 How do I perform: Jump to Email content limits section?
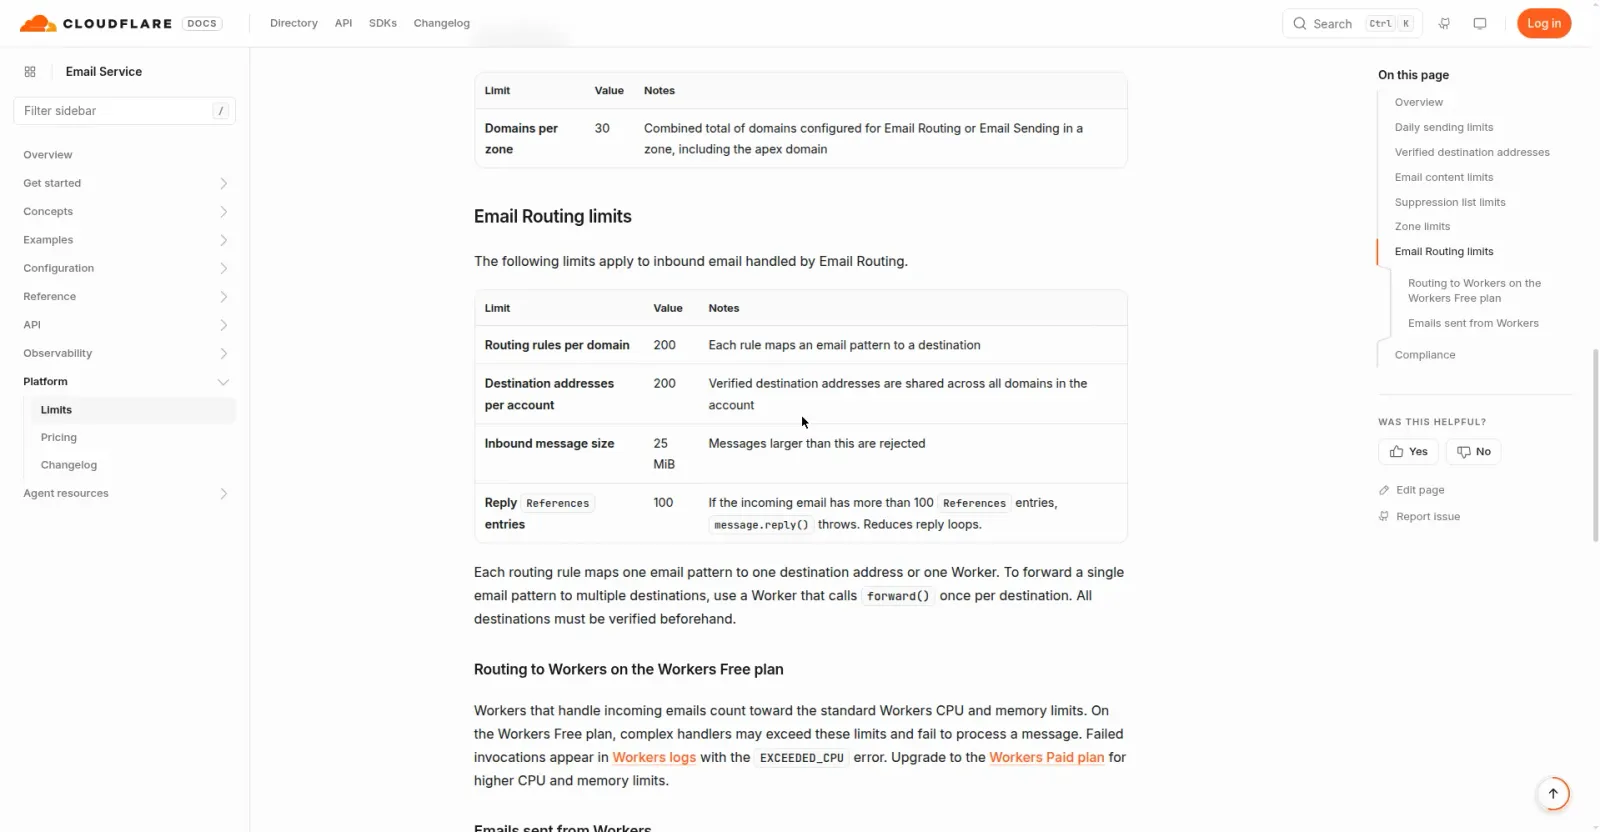click(x=1444, y=178)
